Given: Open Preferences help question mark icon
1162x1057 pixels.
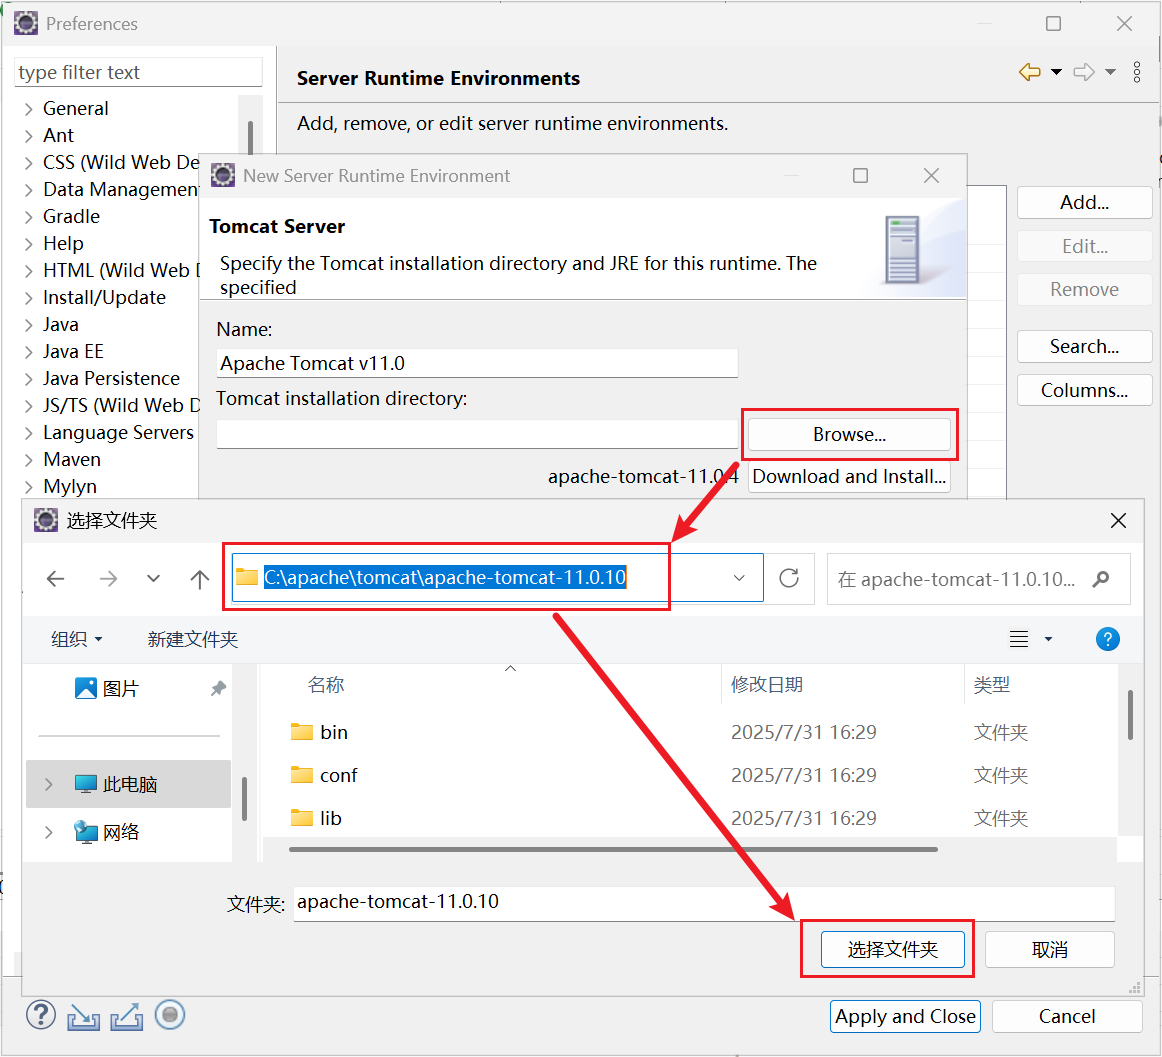Looking at the screenshot, I should [41, 1015].
